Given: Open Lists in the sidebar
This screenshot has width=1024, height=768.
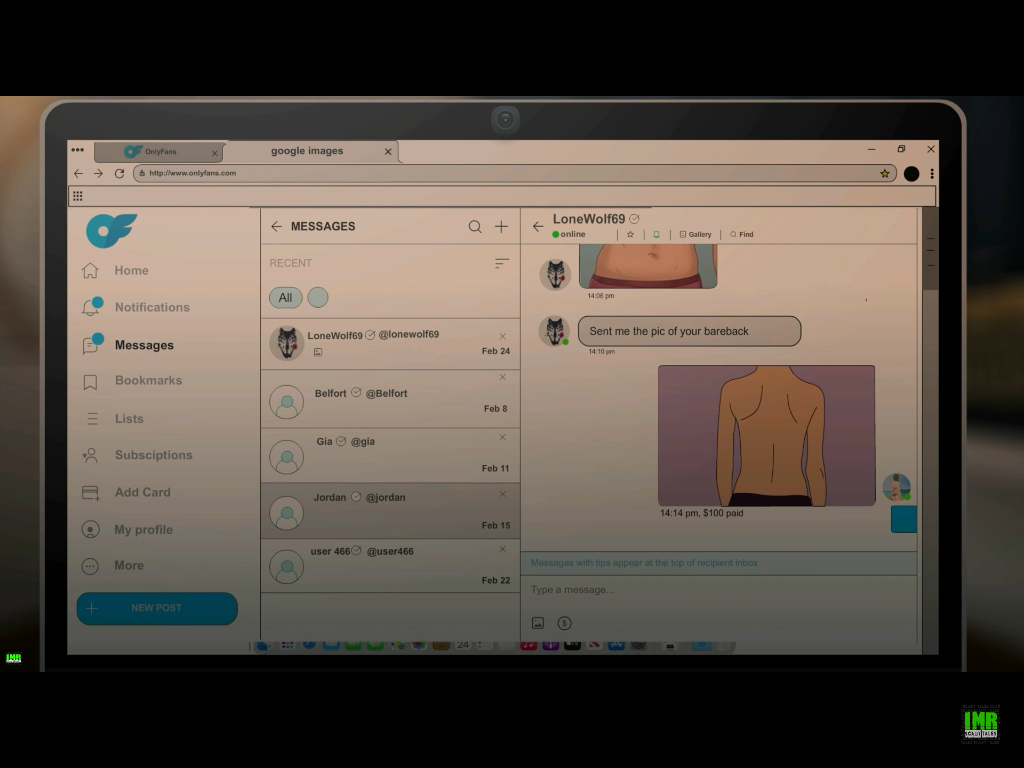Looking at the screenshot, I should (112, 419).
